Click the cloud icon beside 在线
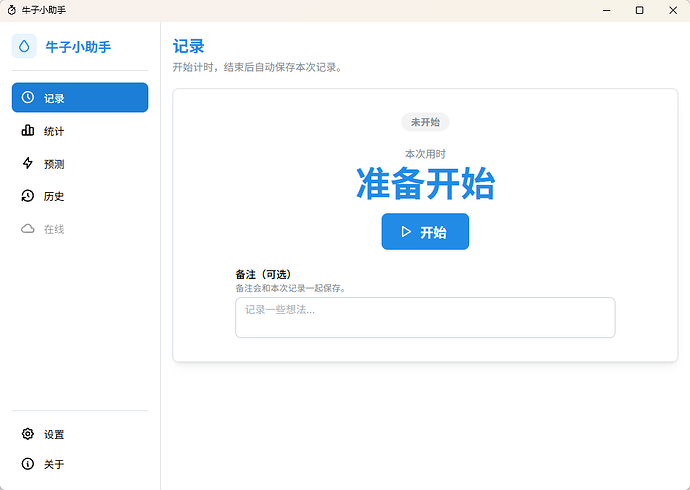Image resolution: width=690 pixels, height=490 pixels. [28, 229]
